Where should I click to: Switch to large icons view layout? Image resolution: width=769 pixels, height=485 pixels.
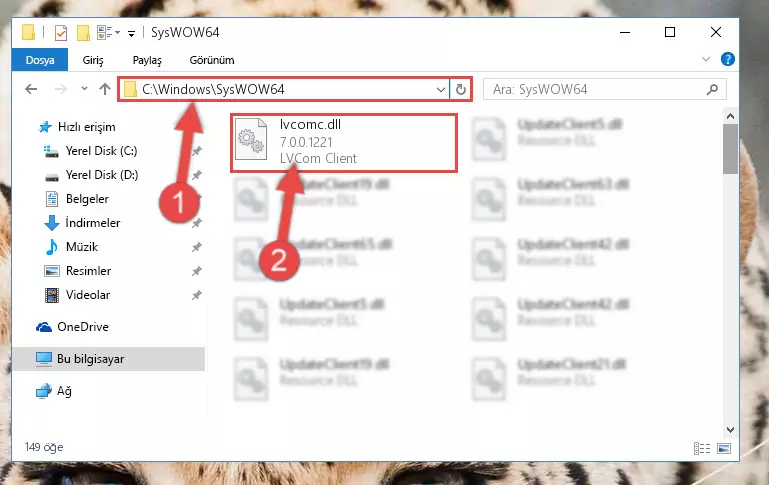coord(724,448)
